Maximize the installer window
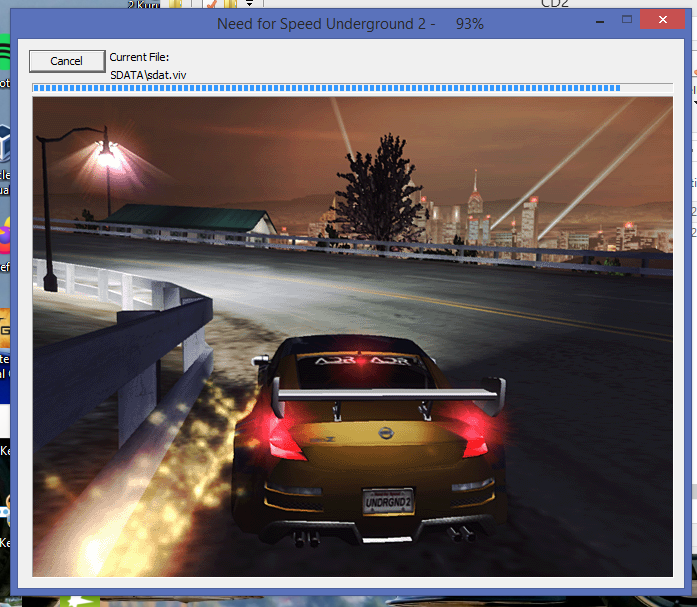Screen dimensions: 697x607 click(x=627, y=20)
